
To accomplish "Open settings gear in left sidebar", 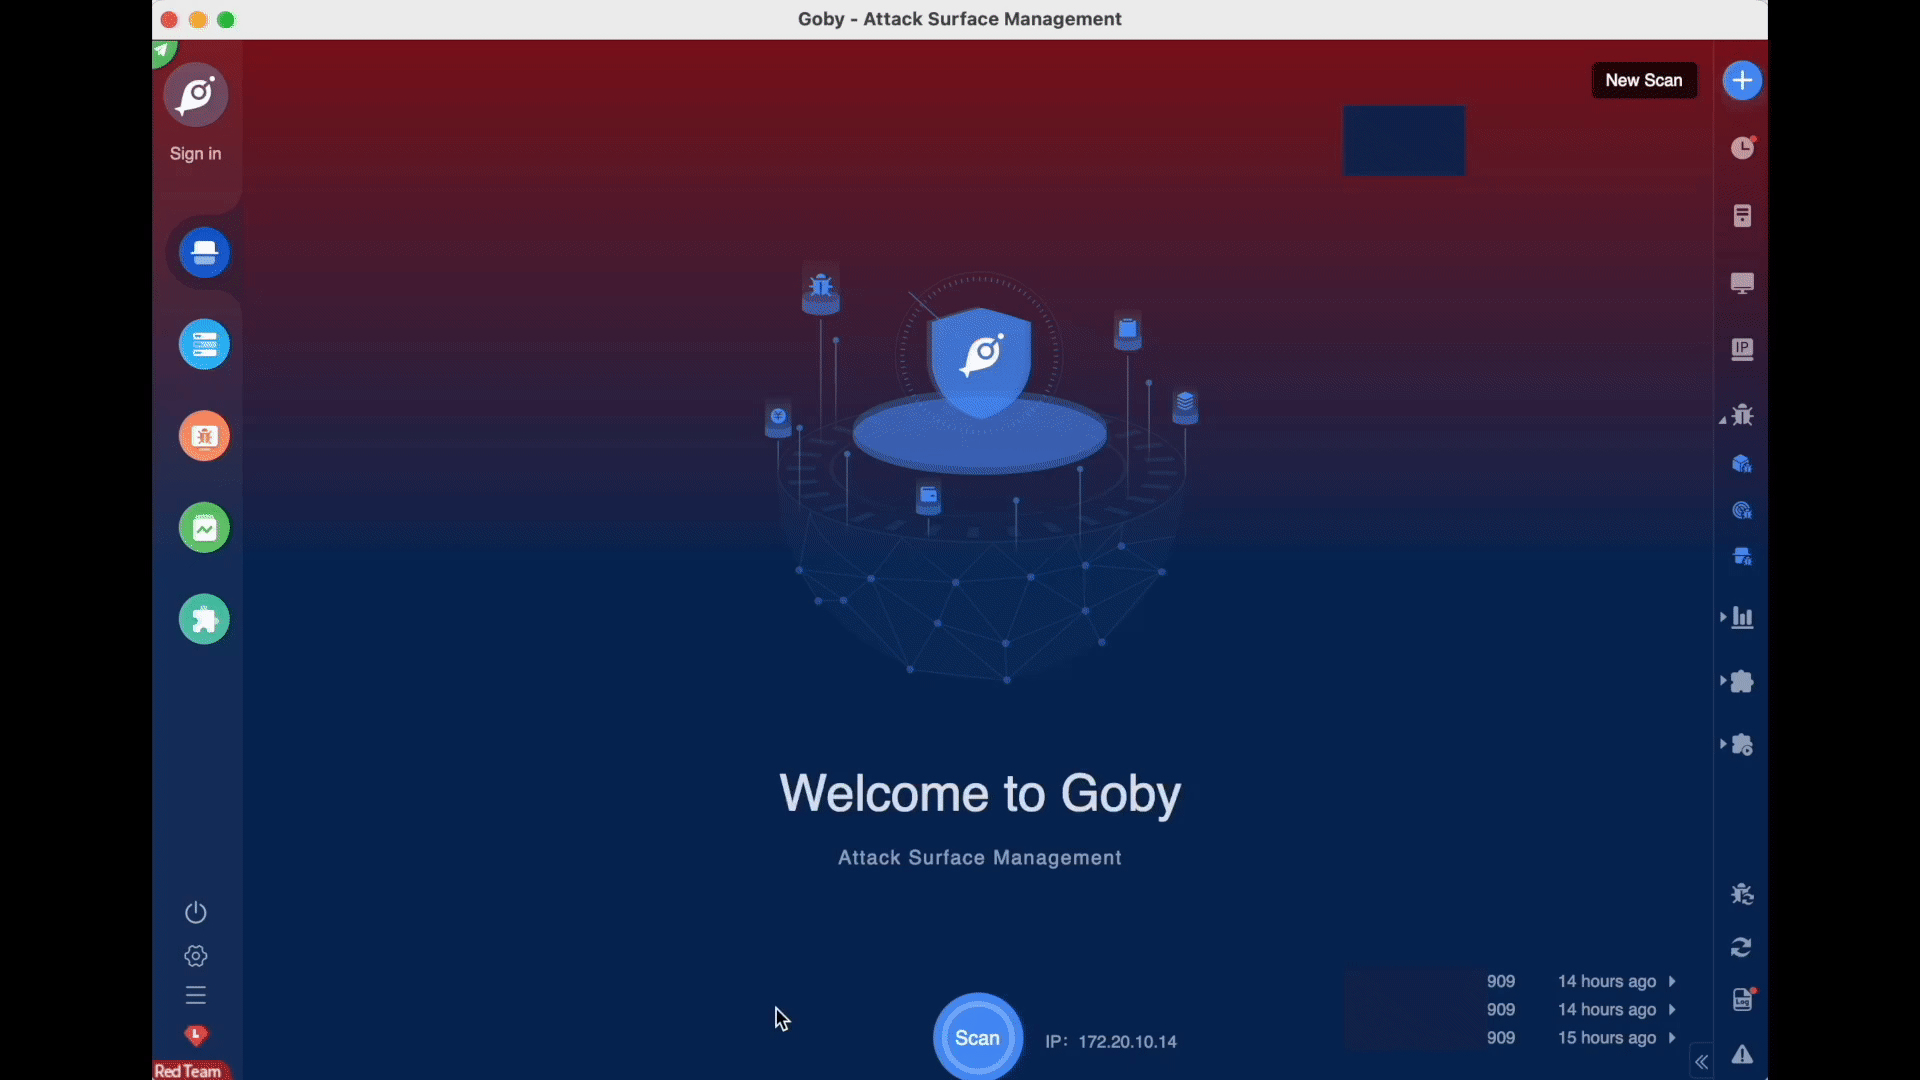I will 196,956.
